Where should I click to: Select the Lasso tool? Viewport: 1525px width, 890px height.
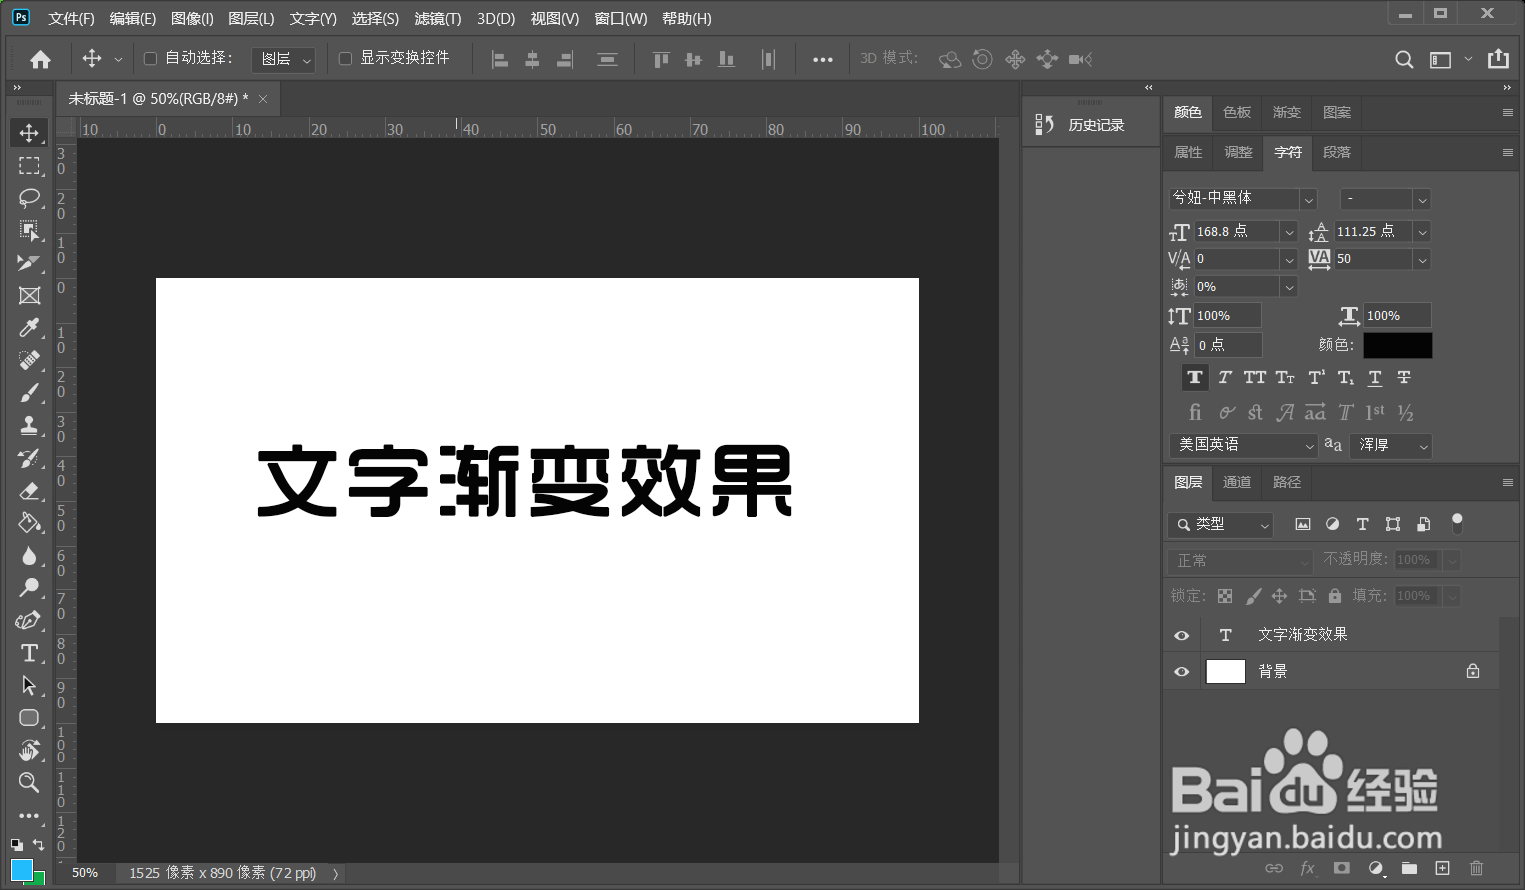29,198
